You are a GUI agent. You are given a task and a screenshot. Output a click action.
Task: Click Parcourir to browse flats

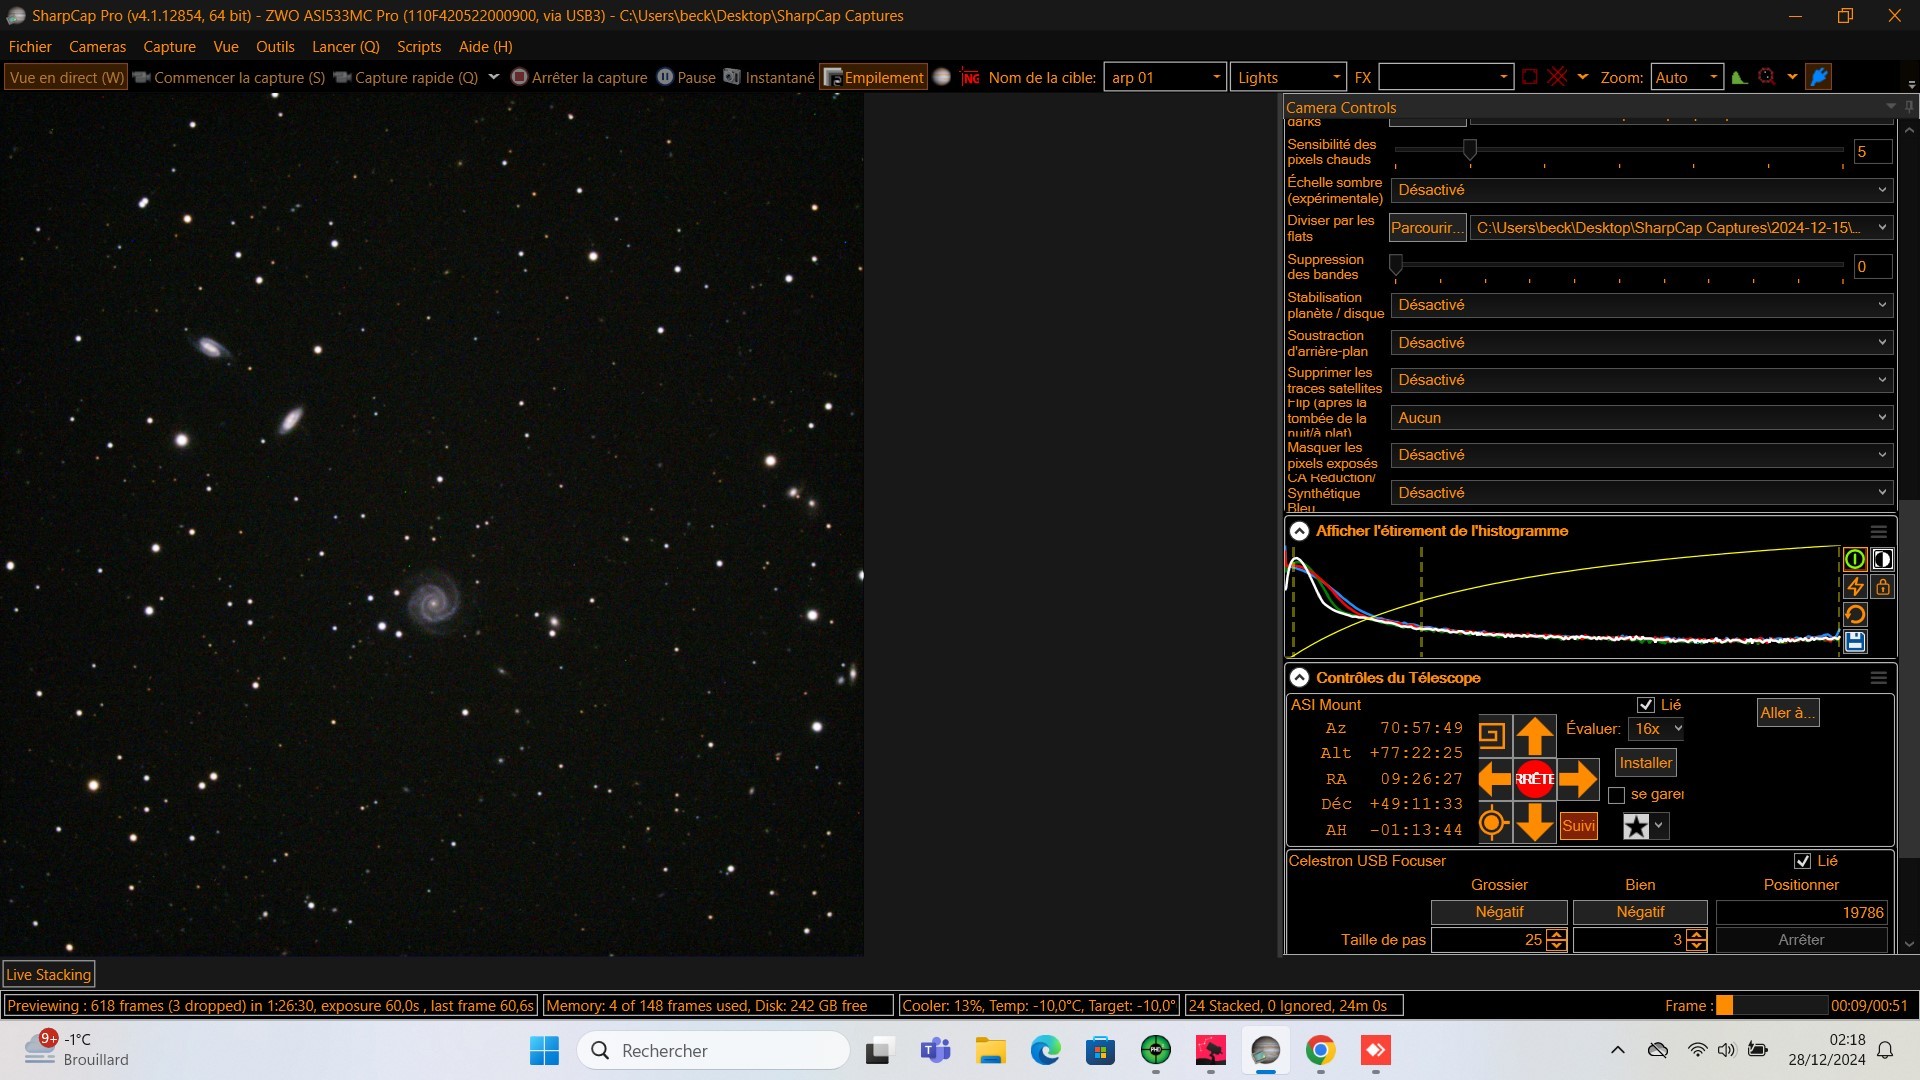(1427, 228)
